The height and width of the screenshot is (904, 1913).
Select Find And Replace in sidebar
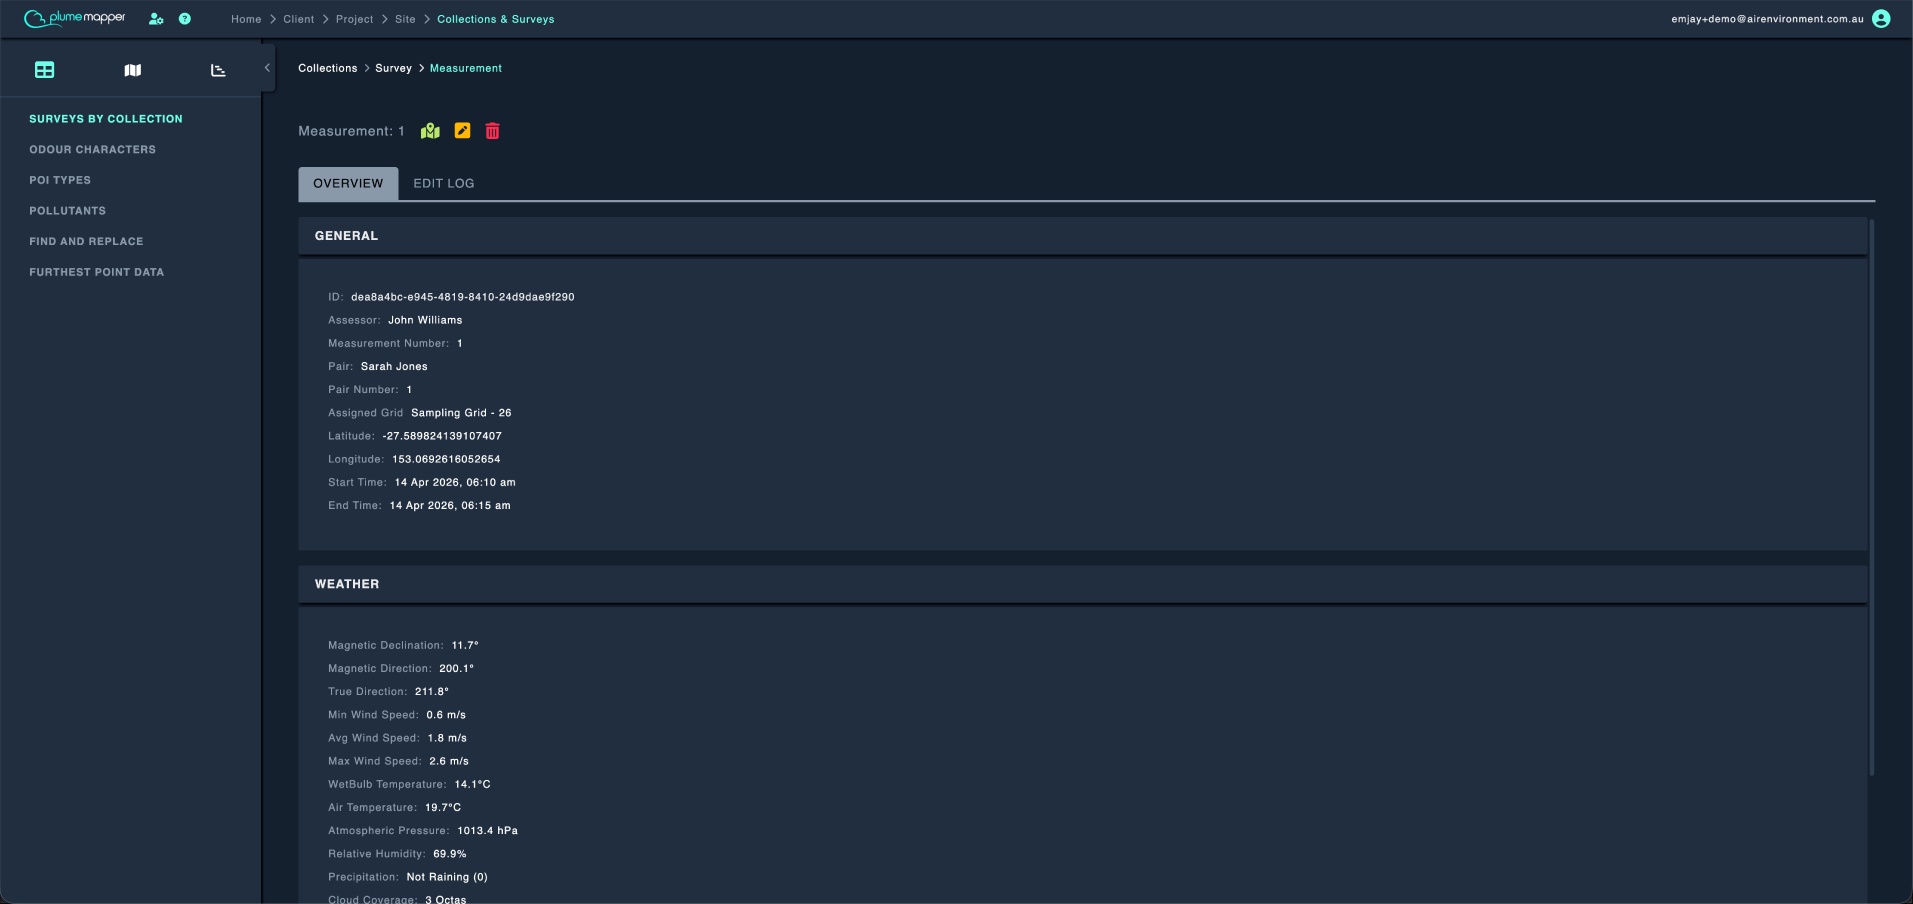click(86, 242)
